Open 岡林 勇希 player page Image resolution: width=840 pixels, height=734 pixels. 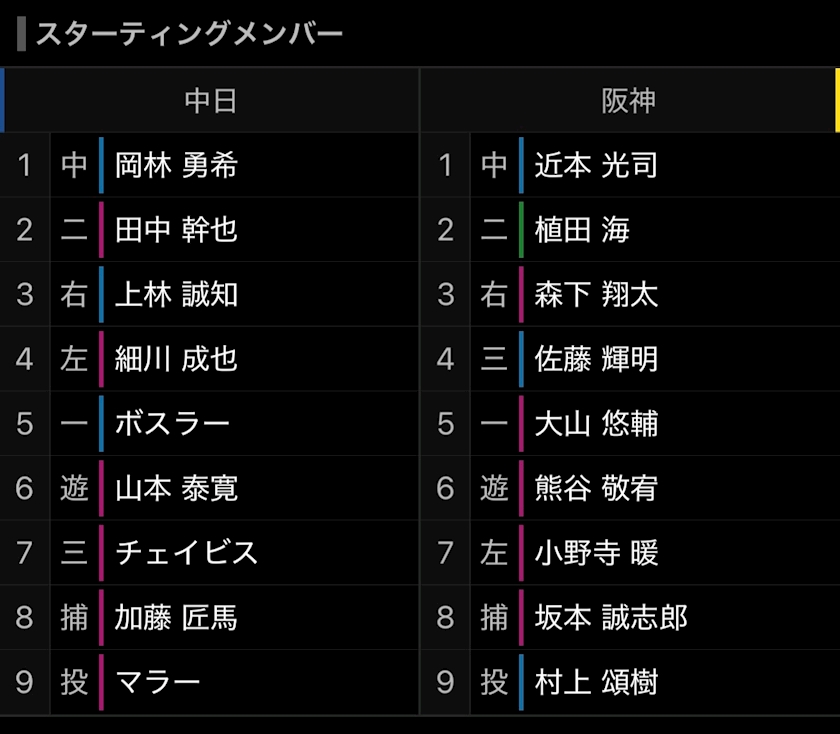(177, 165)
